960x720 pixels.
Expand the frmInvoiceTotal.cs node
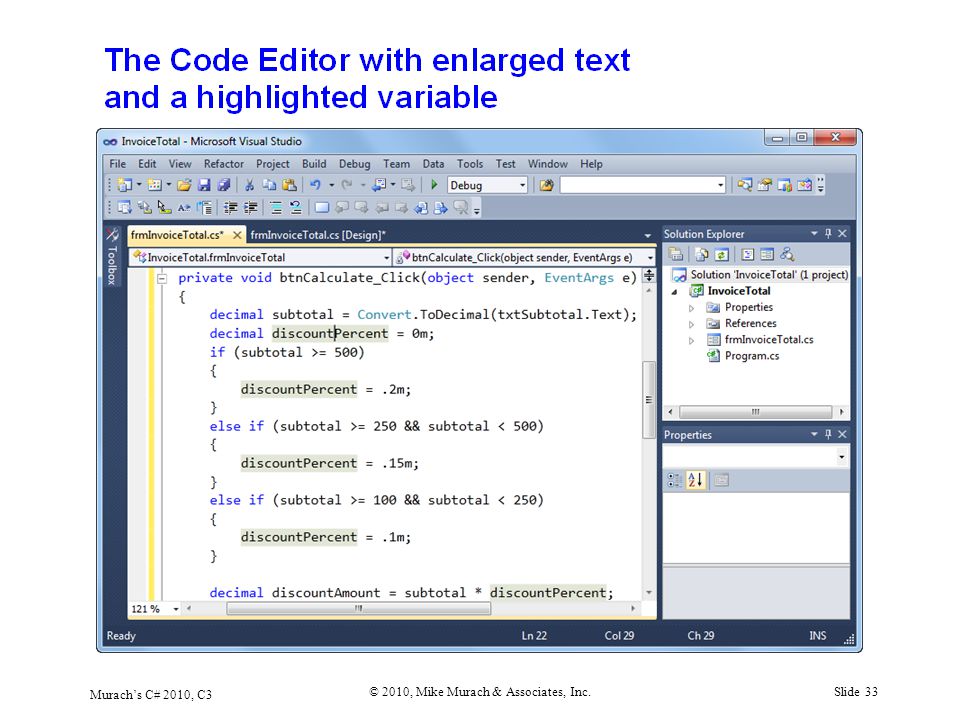(691, 340)
